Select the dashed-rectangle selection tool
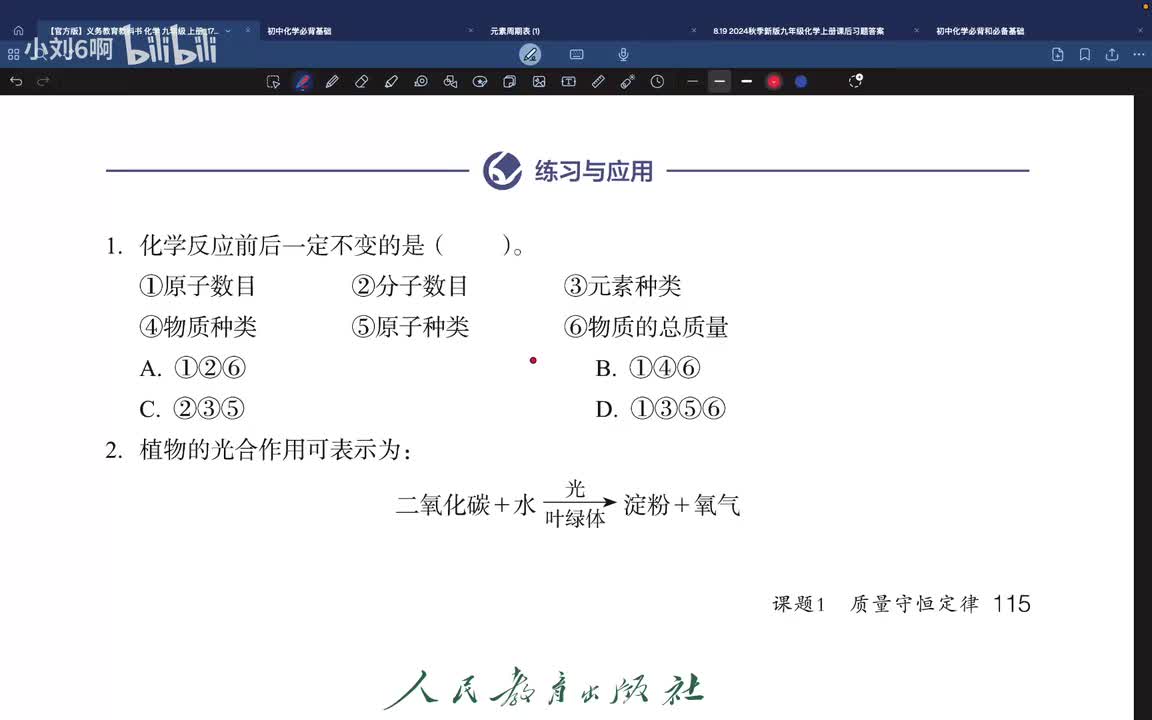This screenshot has width=1152, height=720. click(x=273, y=82)
